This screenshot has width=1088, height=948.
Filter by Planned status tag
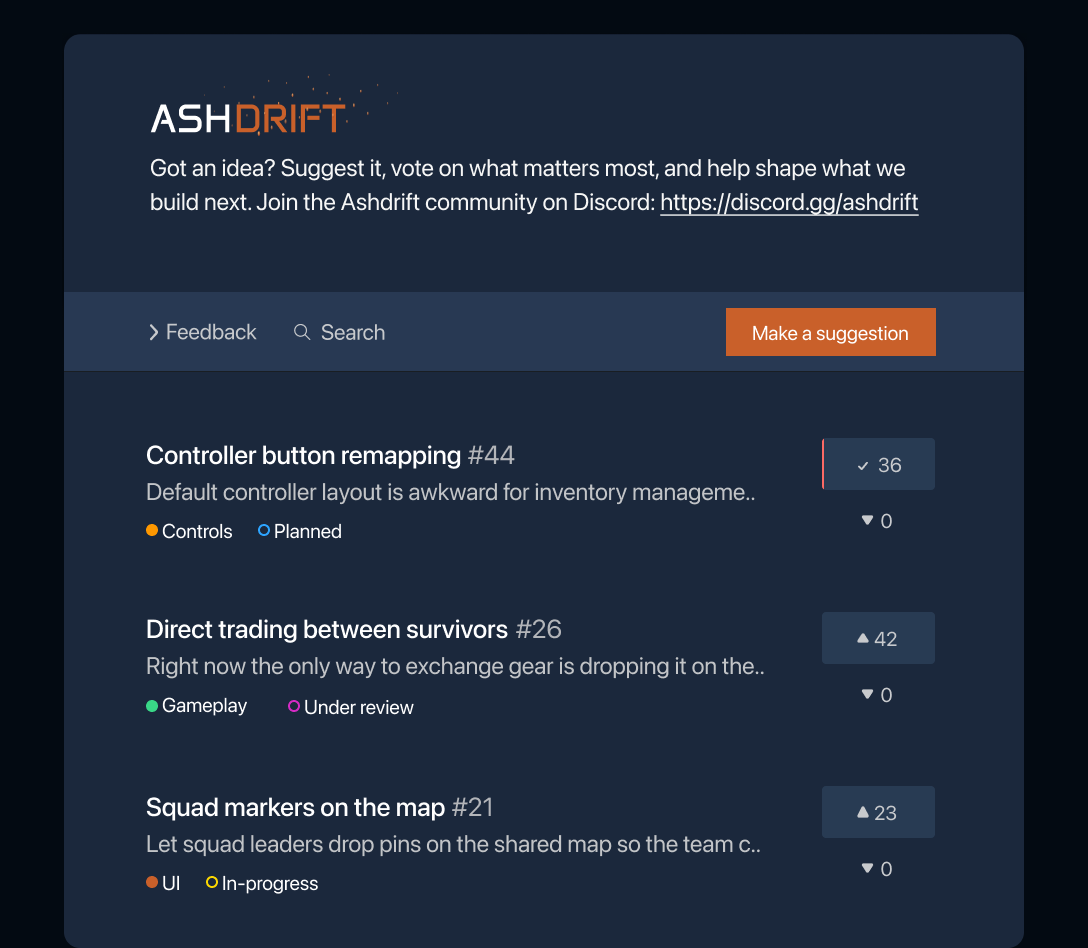[x=300, y=531]
